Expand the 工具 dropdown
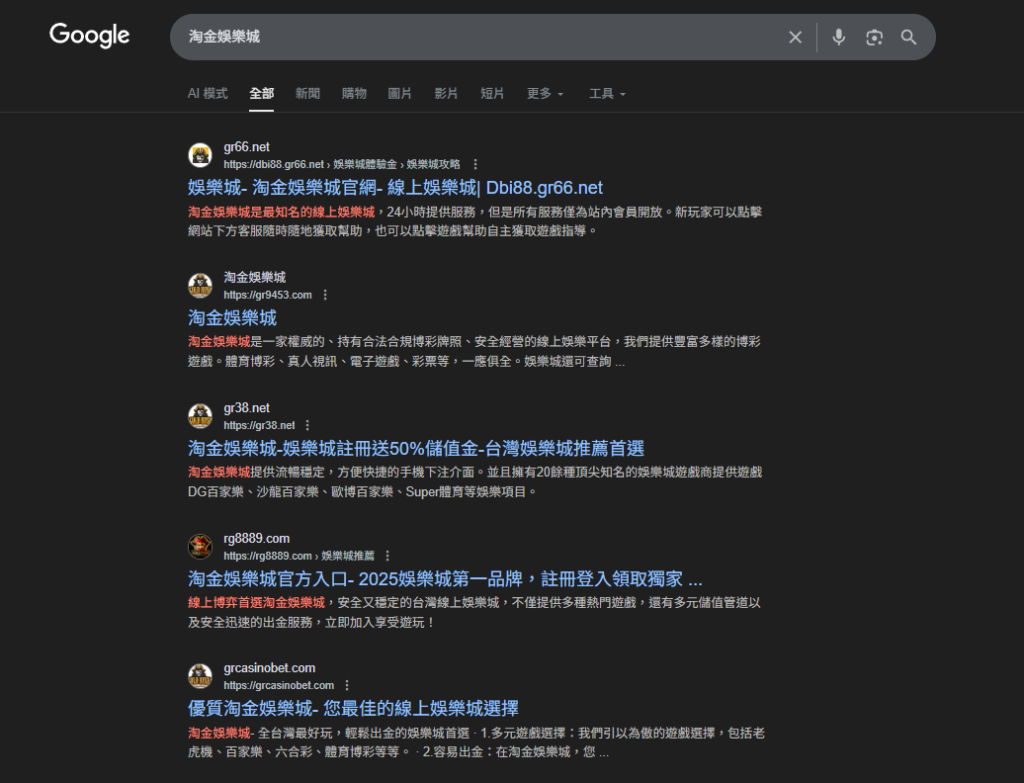This screenshot has width=1024, height=783. (x=607, y=93)
